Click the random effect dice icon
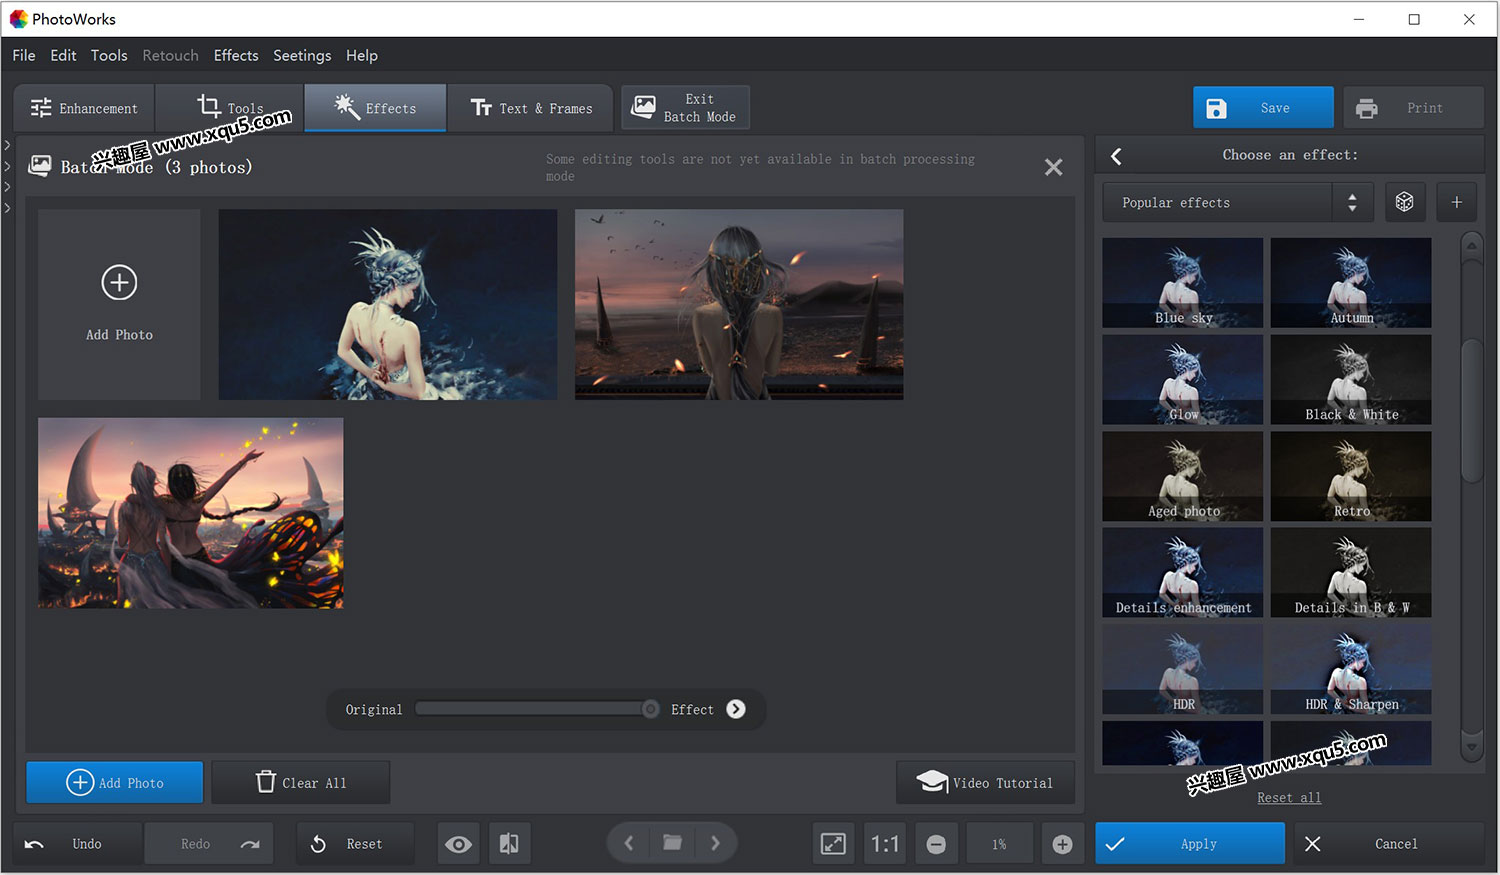The image size is (1500, 875). click(x=1404, y=202)
